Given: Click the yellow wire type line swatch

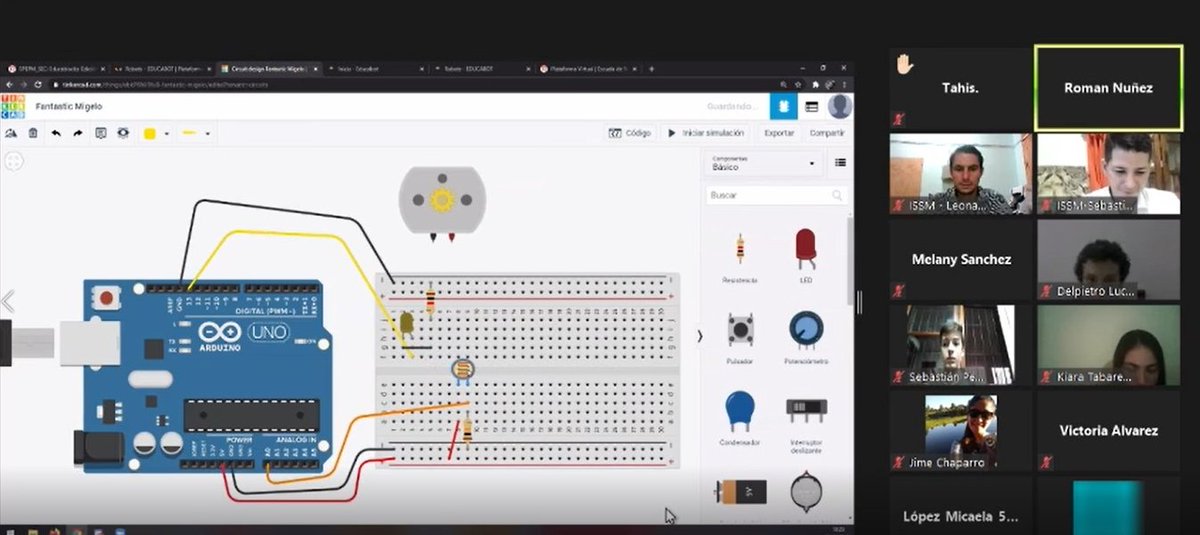Looking at the screenshot, I should pos(187,133).
